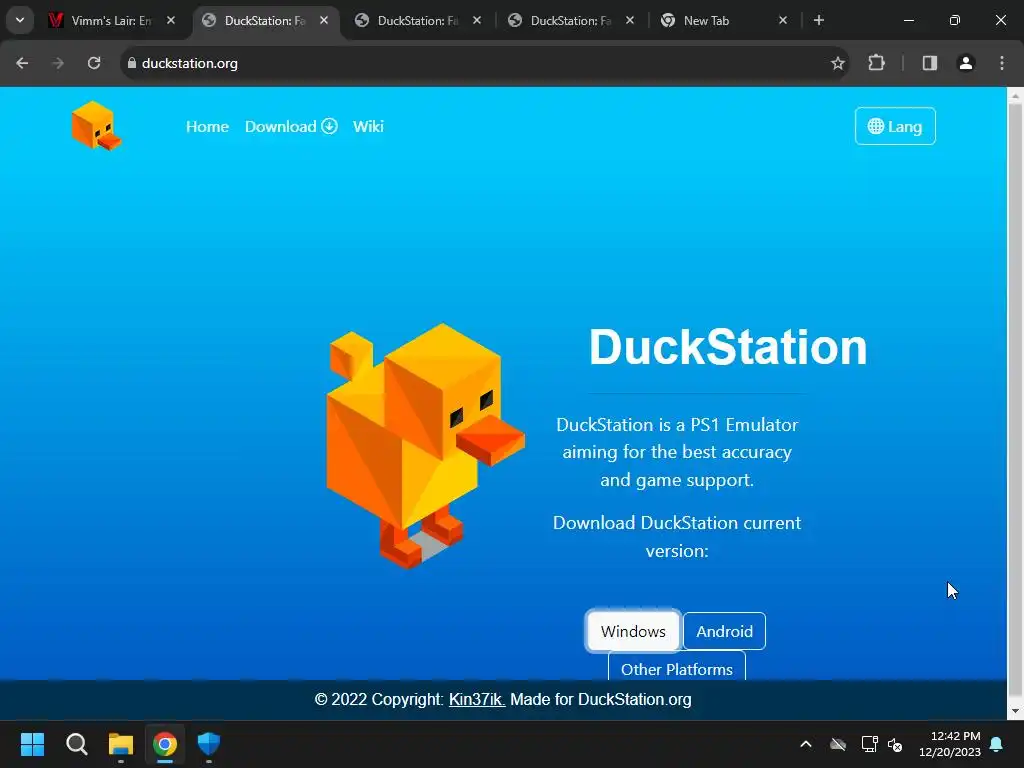The height and width of the screenshot is (768, 1024).
Task: Open the network display tray icon
Action: (869, 744)
